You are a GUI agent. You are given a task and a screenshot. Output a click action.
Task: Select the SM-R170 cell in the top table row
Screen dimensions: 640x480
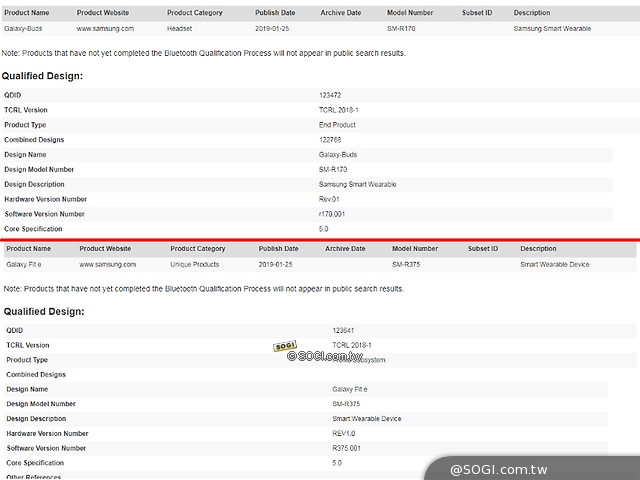click(x=402, y=29)
